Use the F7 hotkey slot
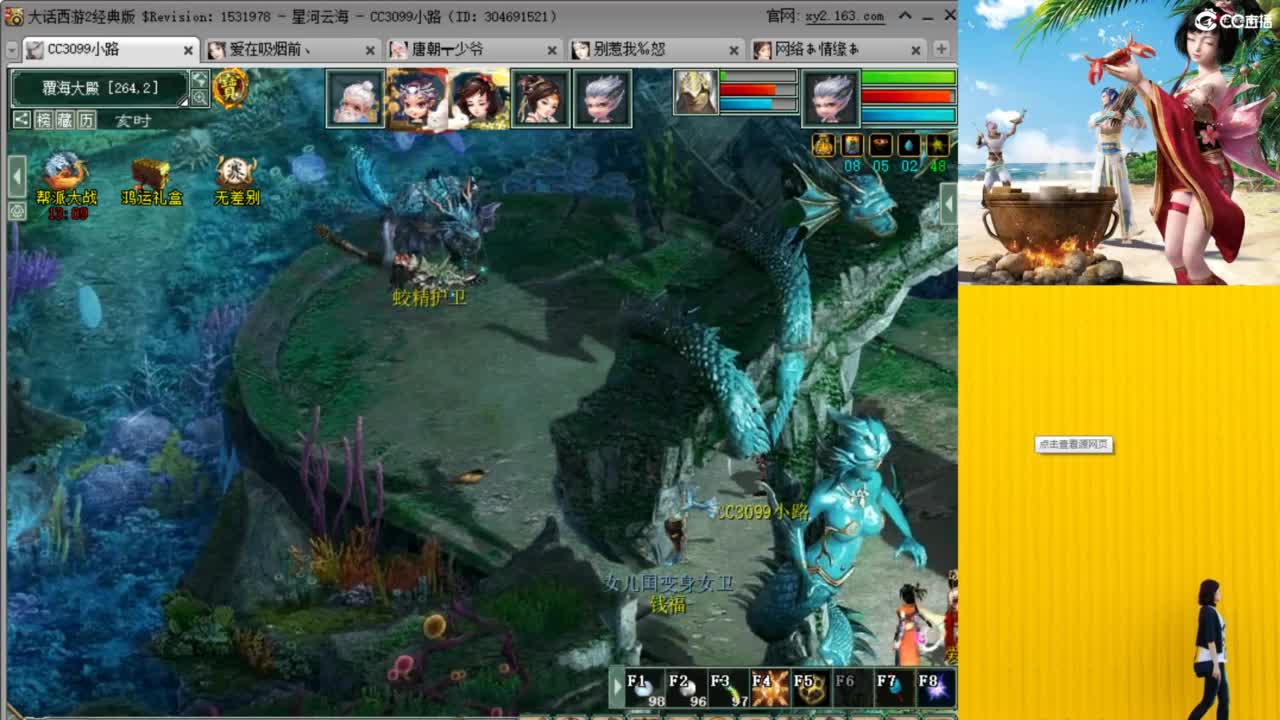Image resolution: width=1280 pixels, height=720 pixels. click(x=894, y=689)
